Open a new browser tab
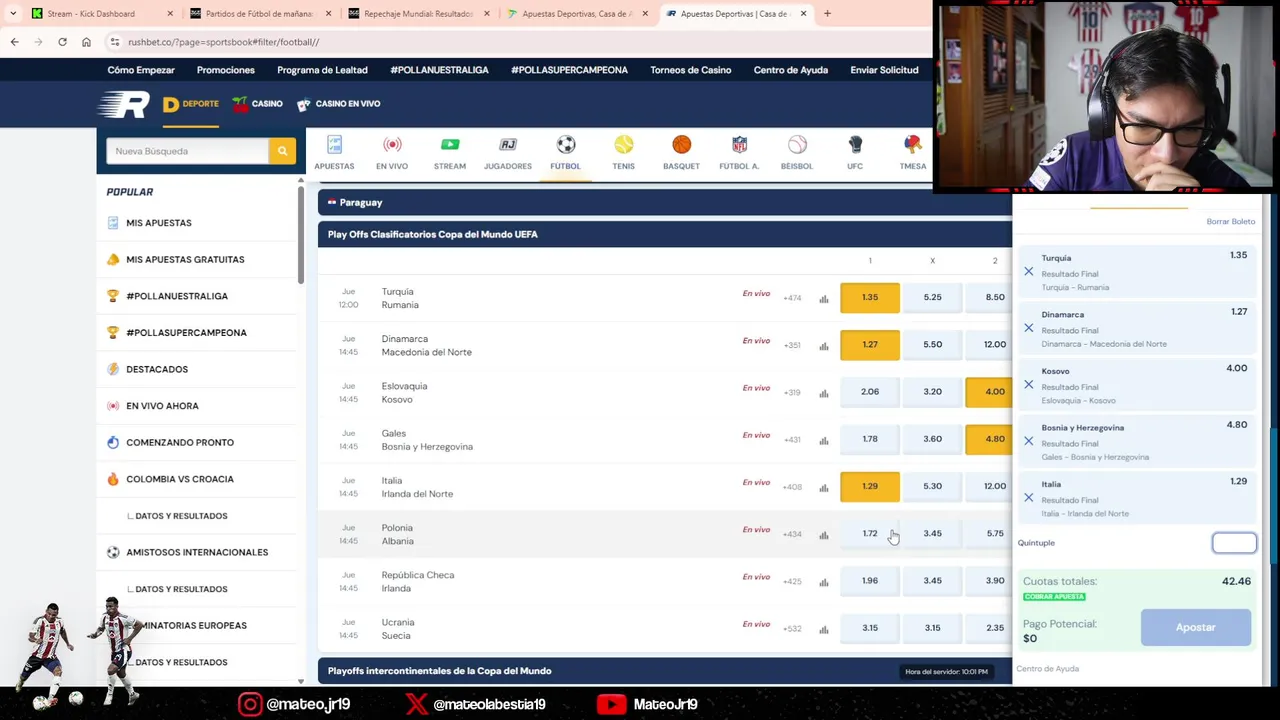The image size is (1280, 720). pyautogui.click(x=827, y=14)
